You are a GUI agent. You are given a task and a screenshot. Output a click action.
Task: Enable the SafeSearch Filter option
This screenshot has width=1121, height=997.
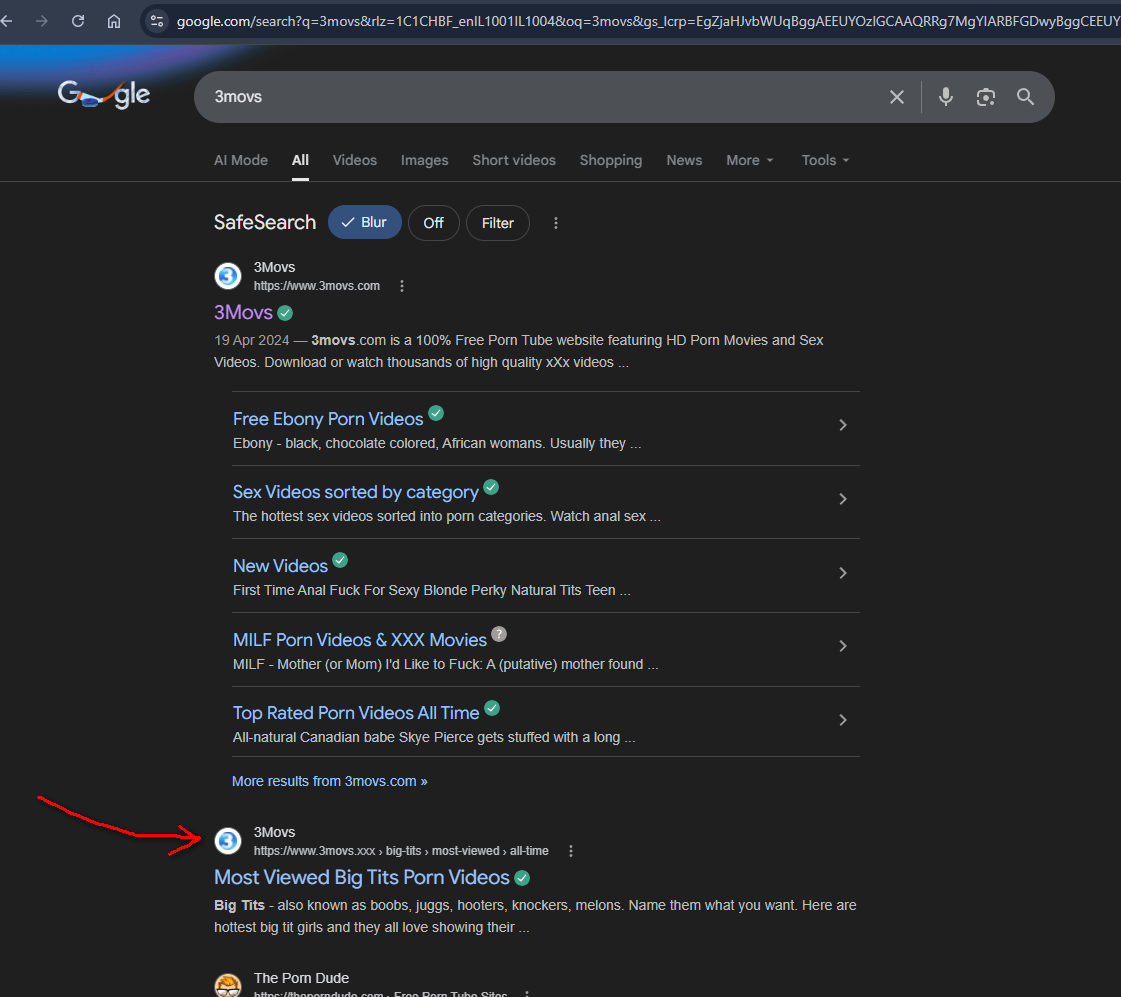[x=497, y=223]
